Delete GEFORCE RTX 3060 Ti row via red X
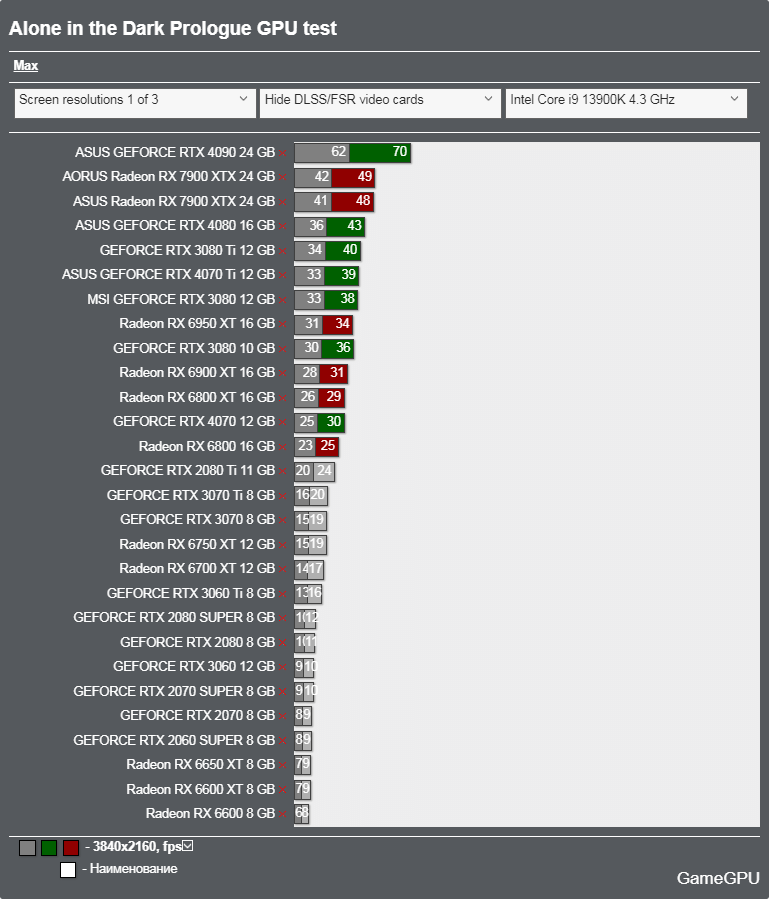The image size is (769, 899). click(283, 594)
